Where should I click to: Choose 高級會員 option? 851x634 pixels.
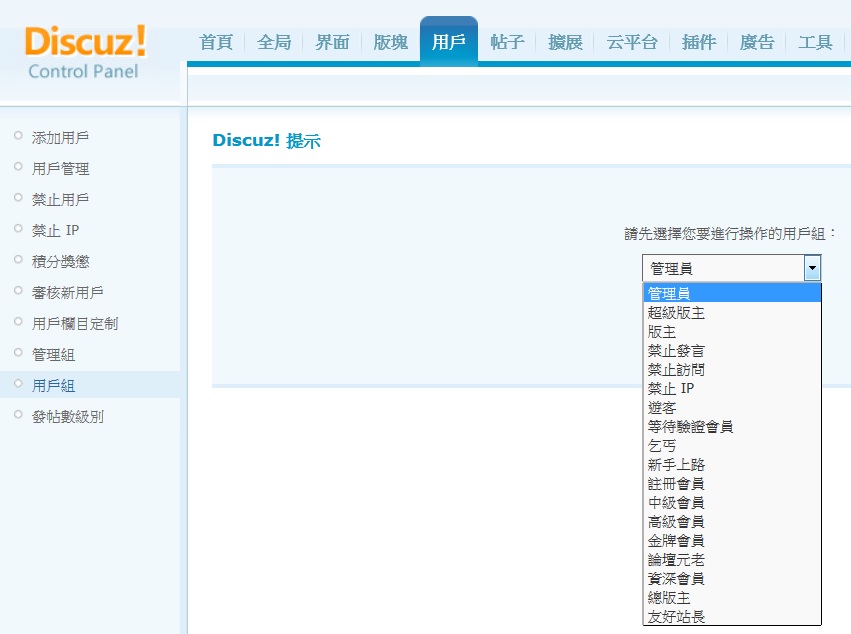point(732,522)
